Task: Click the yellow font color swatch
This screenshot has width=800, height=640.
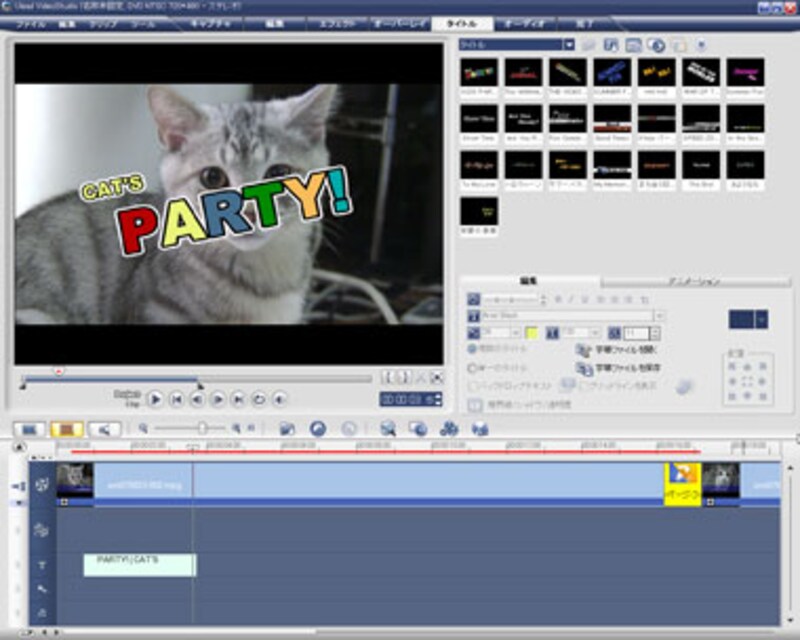Action: [x=532, y=332]
